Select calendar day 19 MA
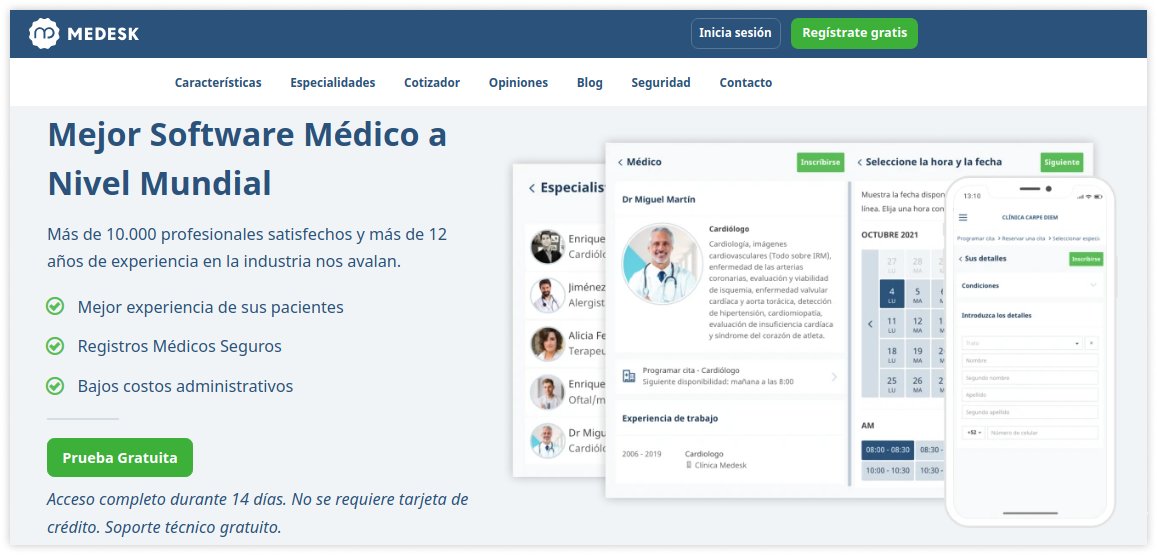1157x555 pixels. pyautogui.click(x=917, y=355)
